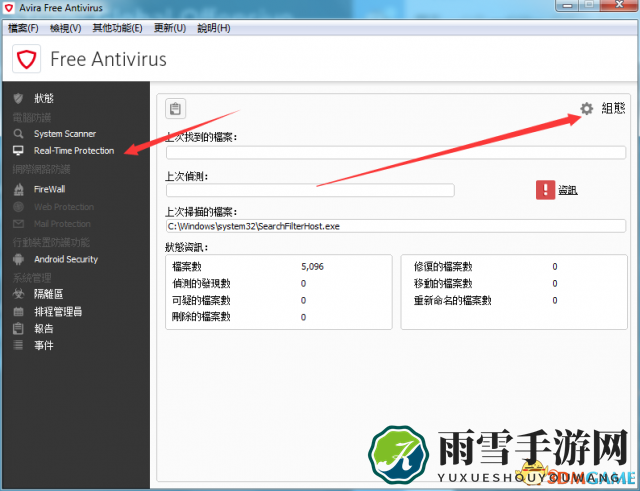Click the Mail Protection envelope icon
The image size is (640, 491).
(18, 224)
